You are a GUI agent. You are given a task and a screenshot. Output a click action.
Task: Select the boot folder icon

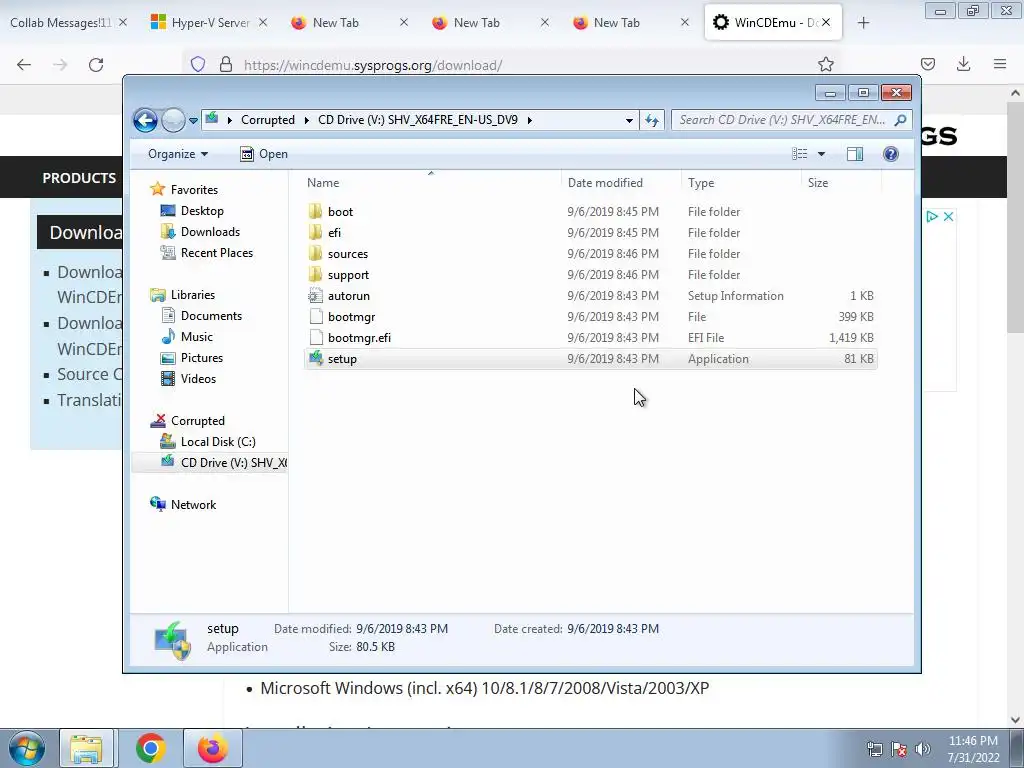pyautogui.click(x=315, y=212)
